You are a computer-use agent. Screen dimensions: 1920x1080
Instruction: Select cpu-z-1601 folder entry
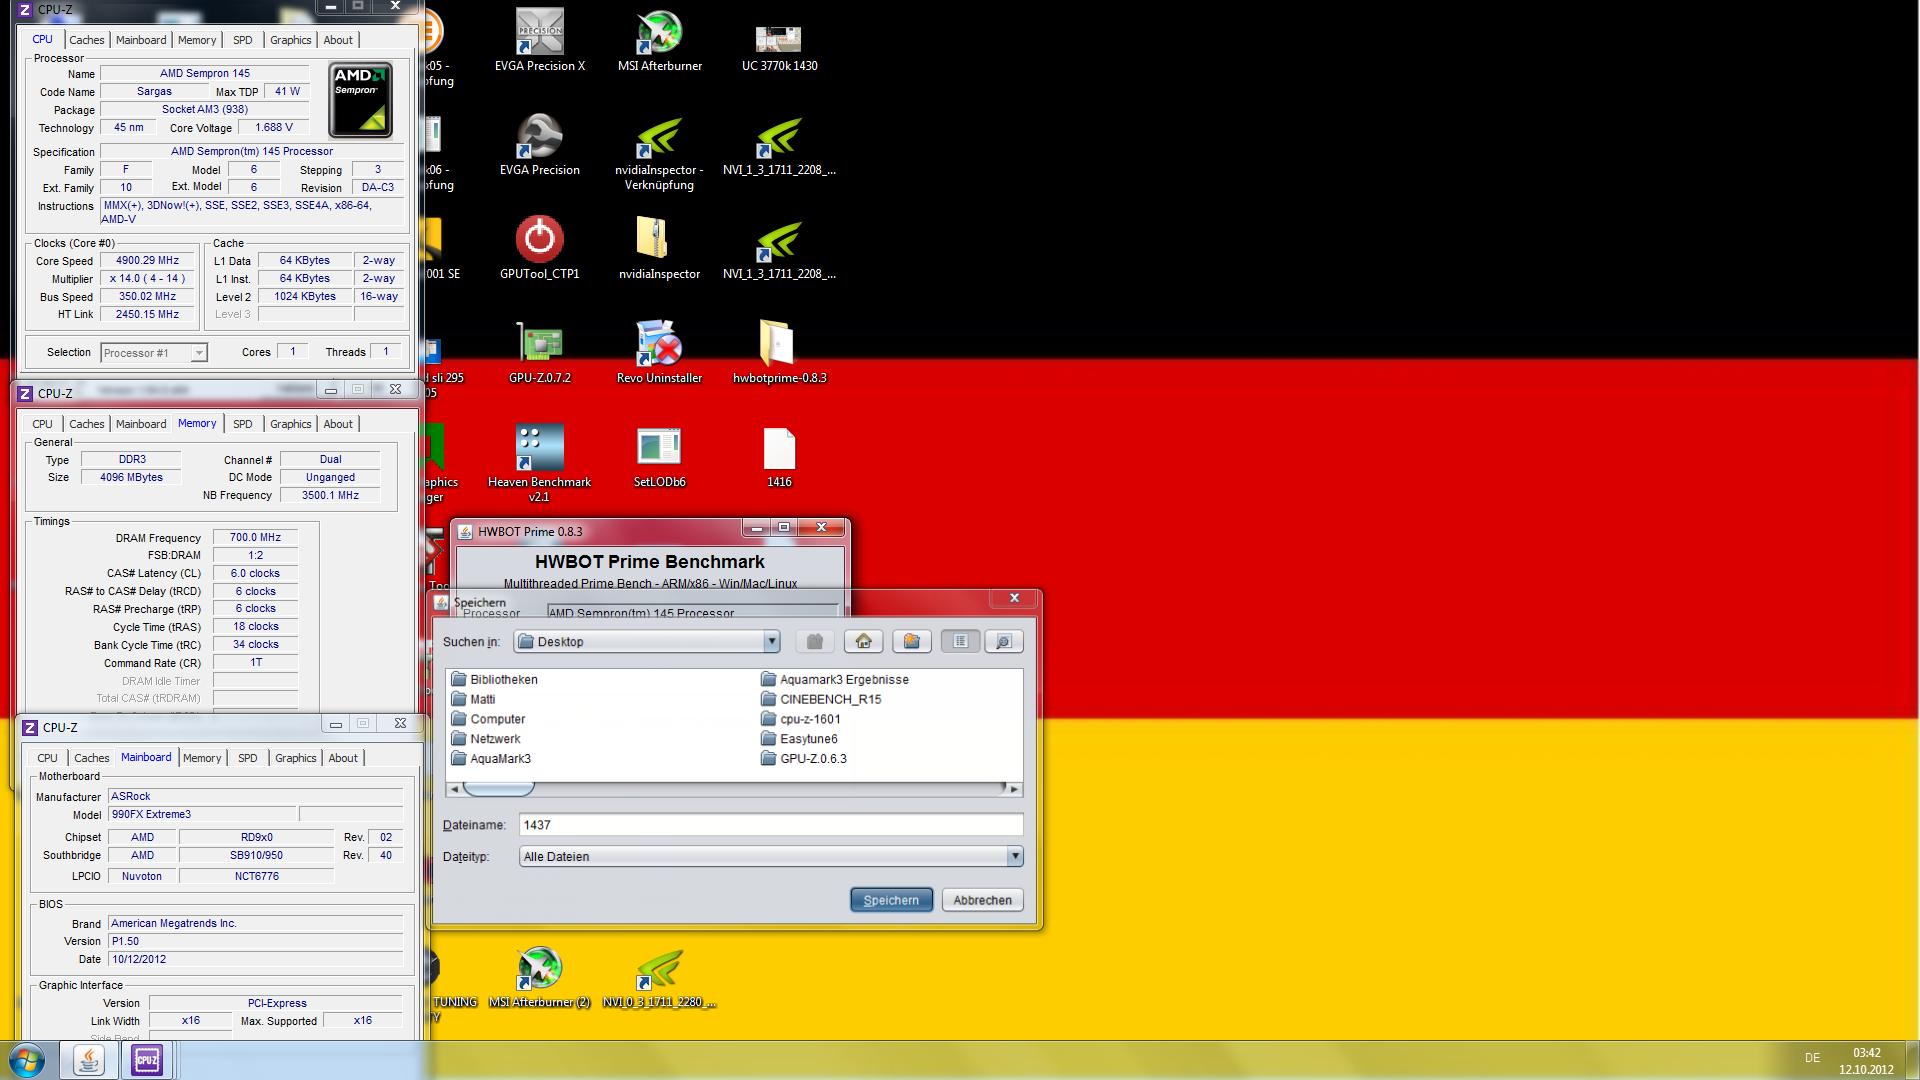tap(801, 719)
